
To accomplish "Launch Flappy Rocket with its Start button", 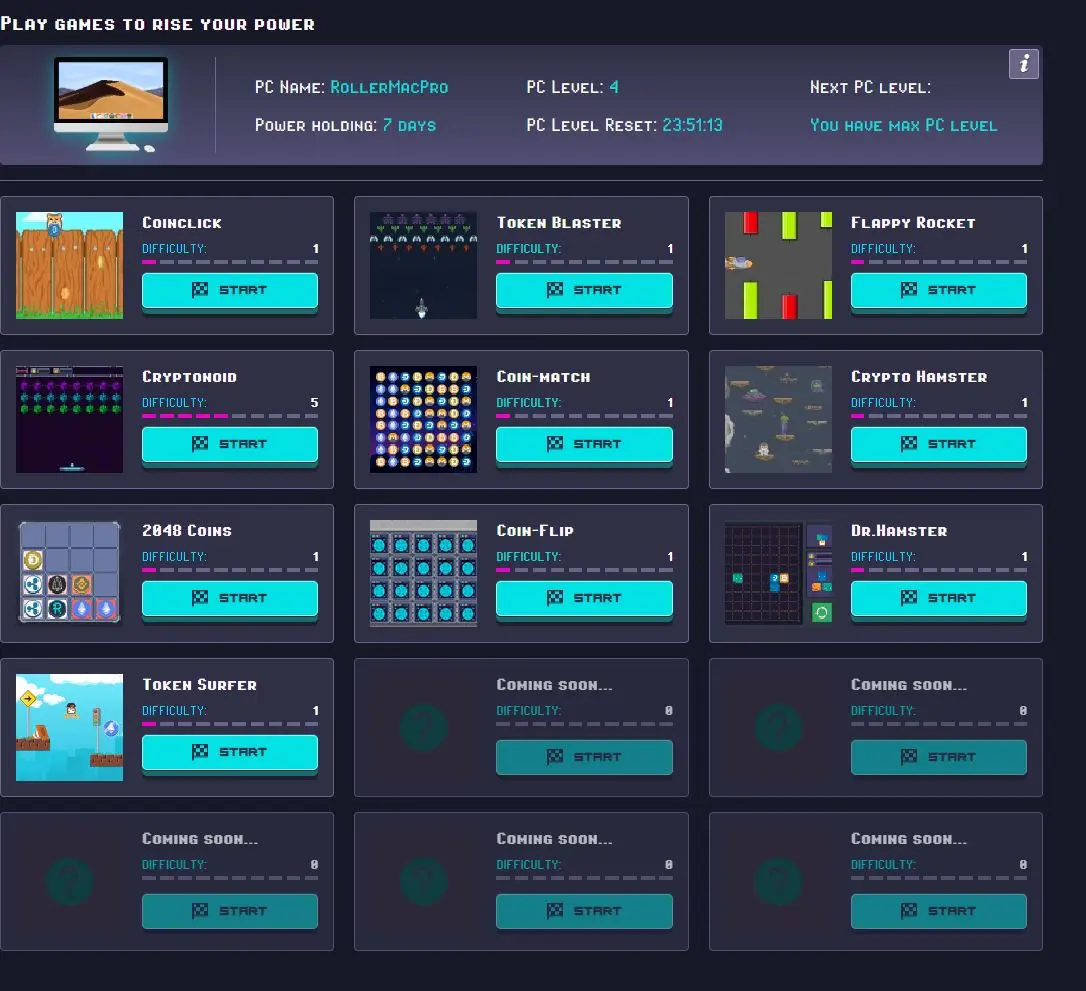I will click(x=938, y=290).
